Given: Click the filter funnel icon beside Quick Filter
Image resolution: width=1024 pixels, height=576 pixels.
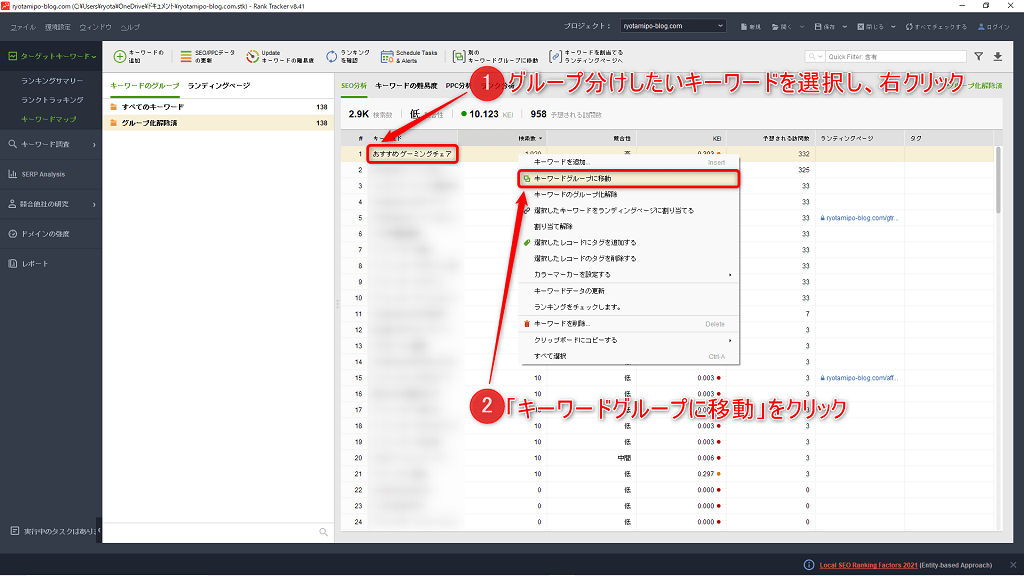Looking at the screenshot, I should click(x=978, y=57).
